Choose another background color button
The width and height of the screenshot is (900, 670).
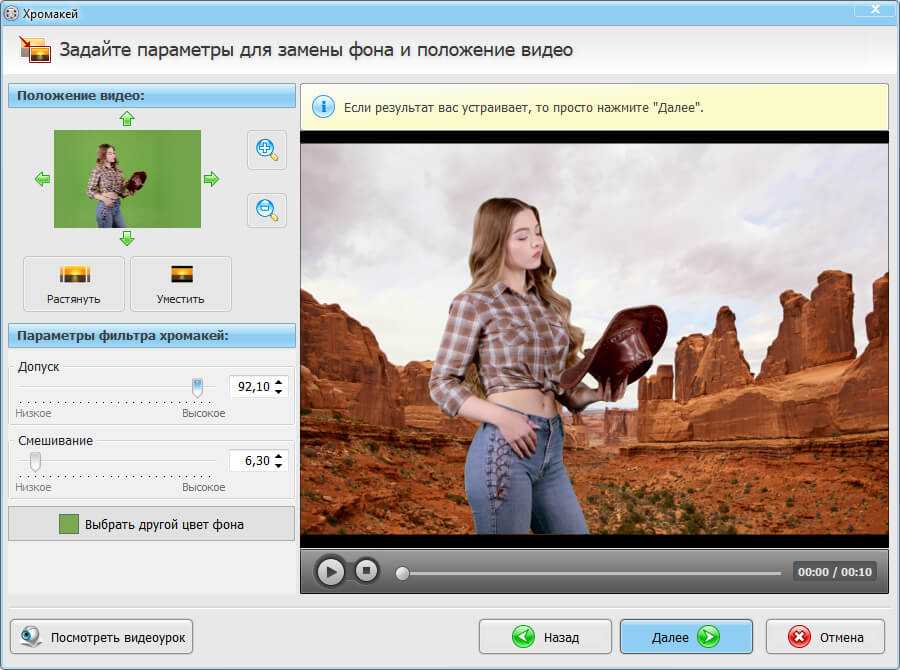152,524
